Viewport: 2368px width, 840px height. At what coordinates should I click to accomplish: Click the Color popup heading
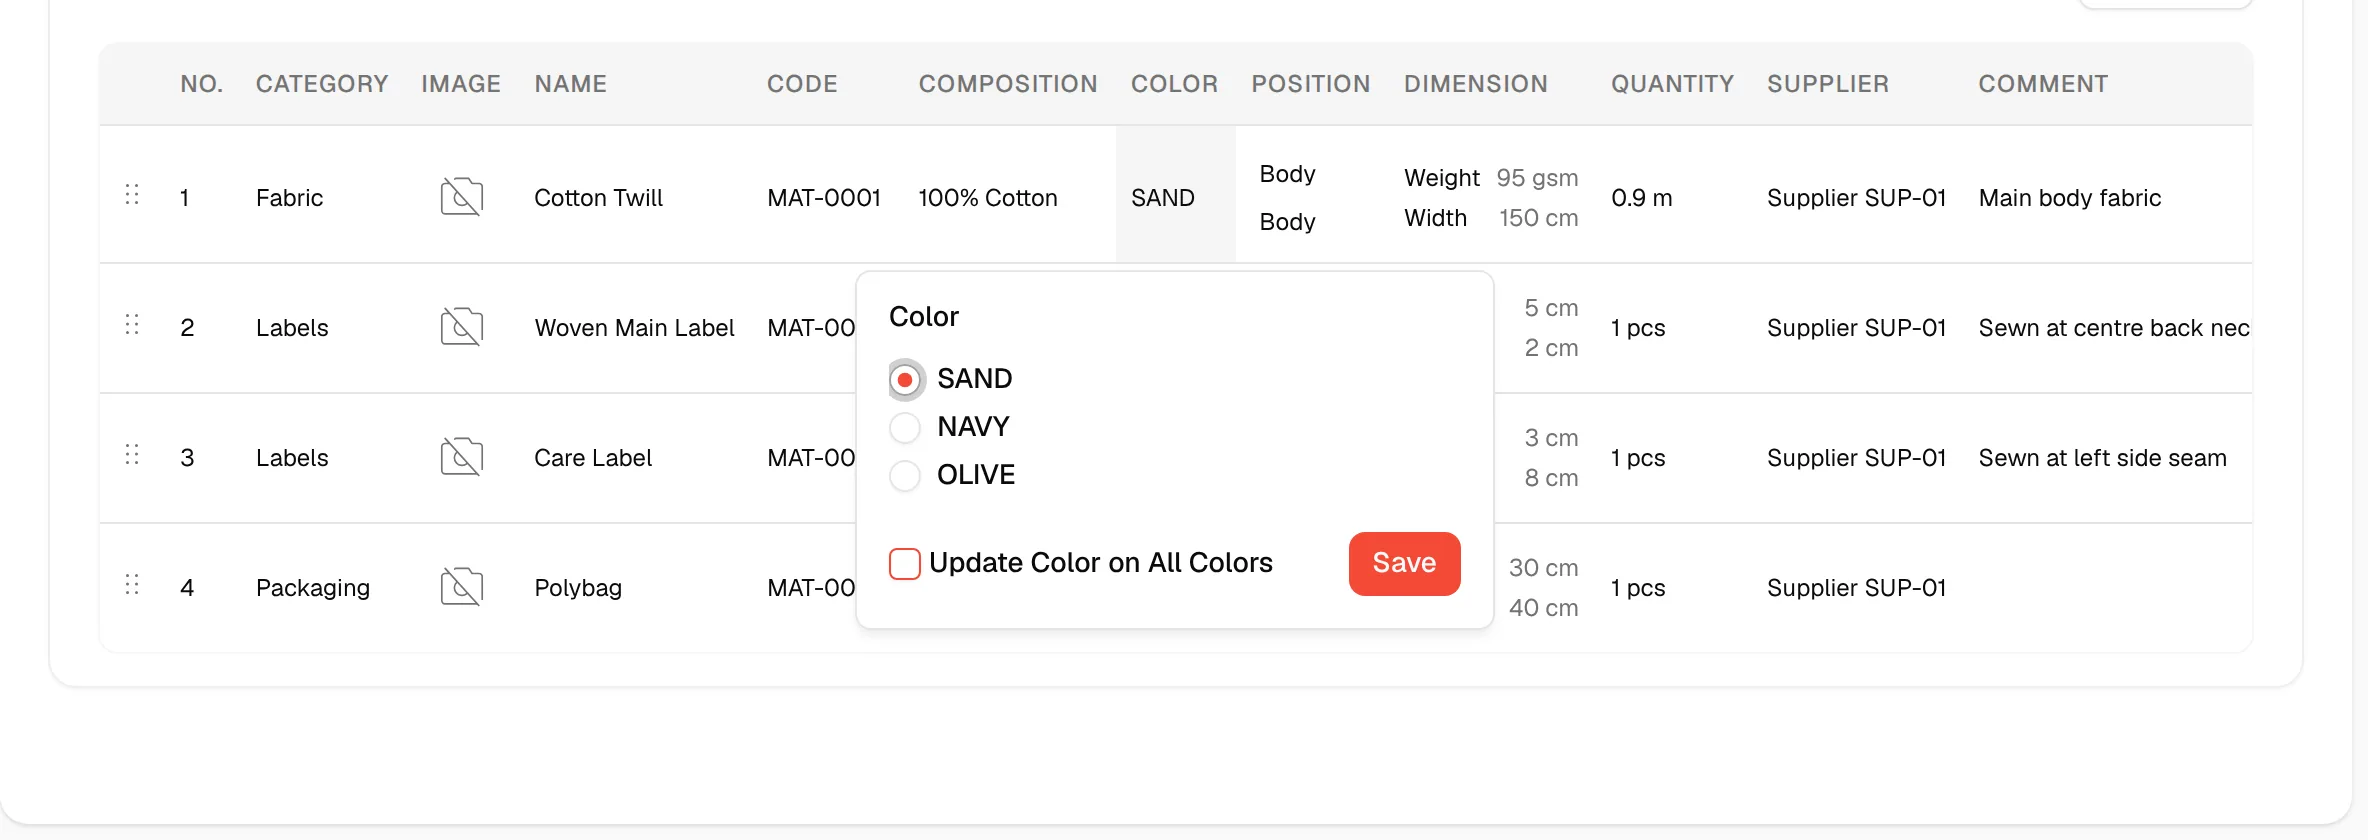[924, 317]
